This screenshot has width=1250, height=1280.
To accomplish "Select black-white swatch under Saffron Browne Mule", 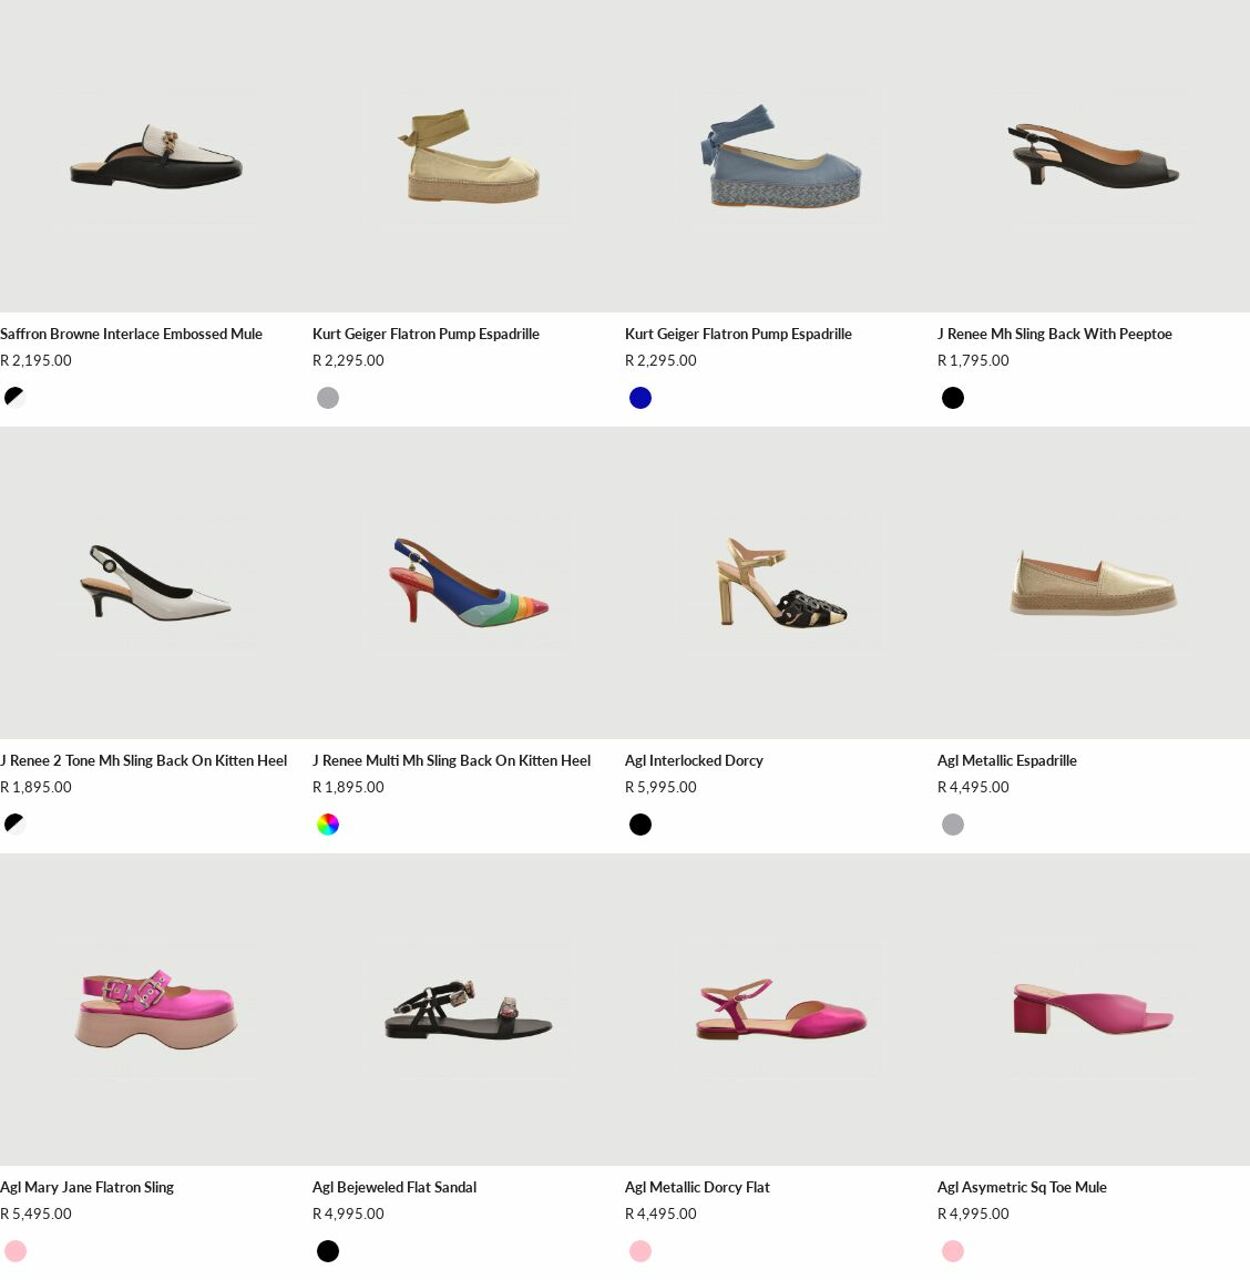I will pos(15,398).
